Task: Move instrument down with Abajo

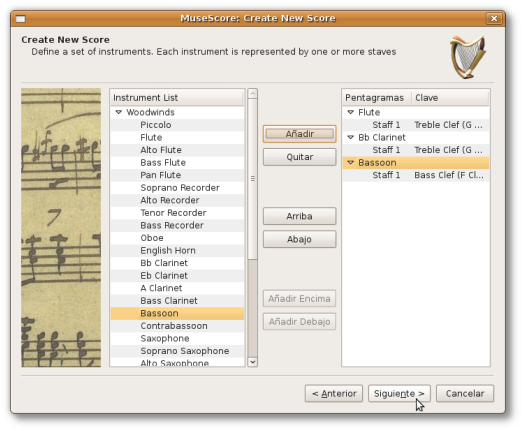Action: point(300,239)
